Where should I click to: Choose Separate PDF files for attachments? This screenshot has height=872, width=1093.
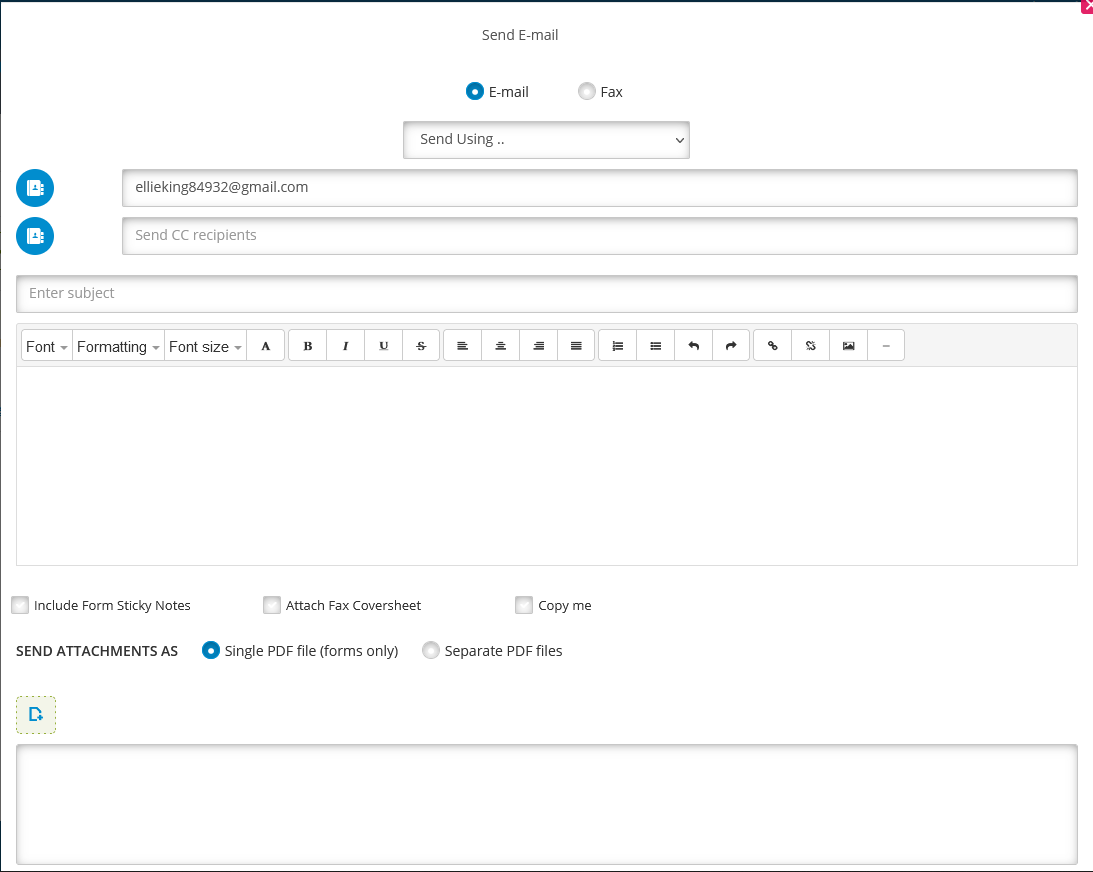(x=430, y=650)
